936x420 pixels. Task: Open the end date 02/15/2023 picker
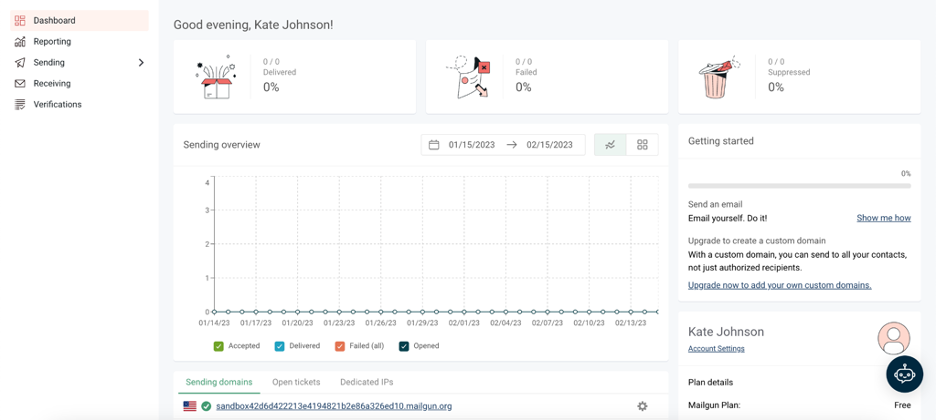[x=549, y=145]
